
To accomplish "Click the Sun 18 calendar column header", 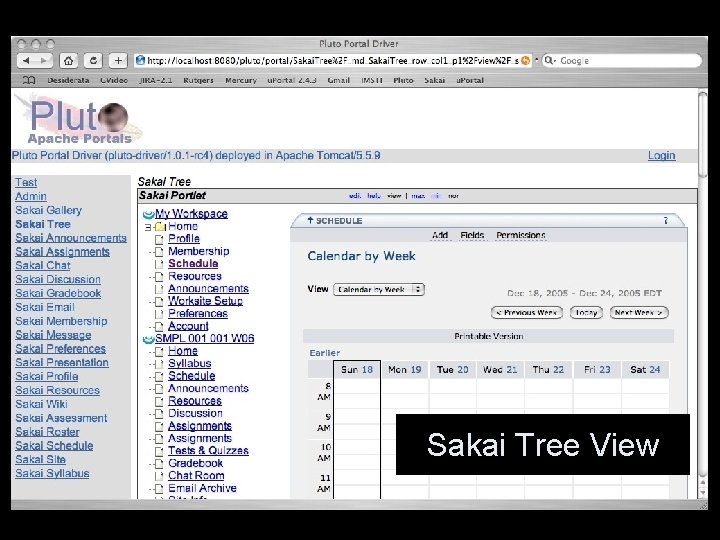I will click(357, 370).
